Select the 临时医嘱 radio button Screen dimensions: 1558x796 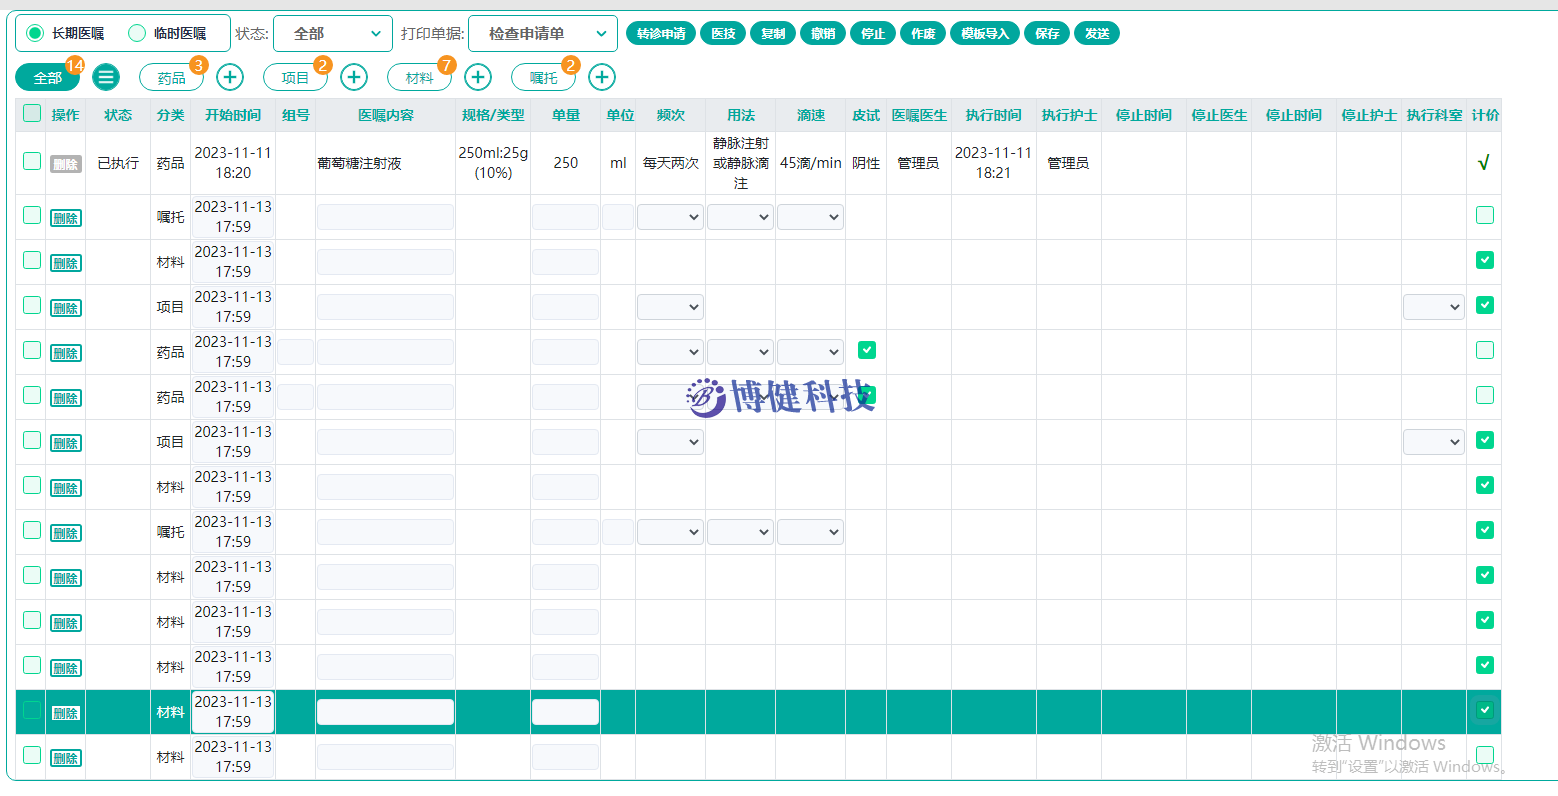coord(137,33)
